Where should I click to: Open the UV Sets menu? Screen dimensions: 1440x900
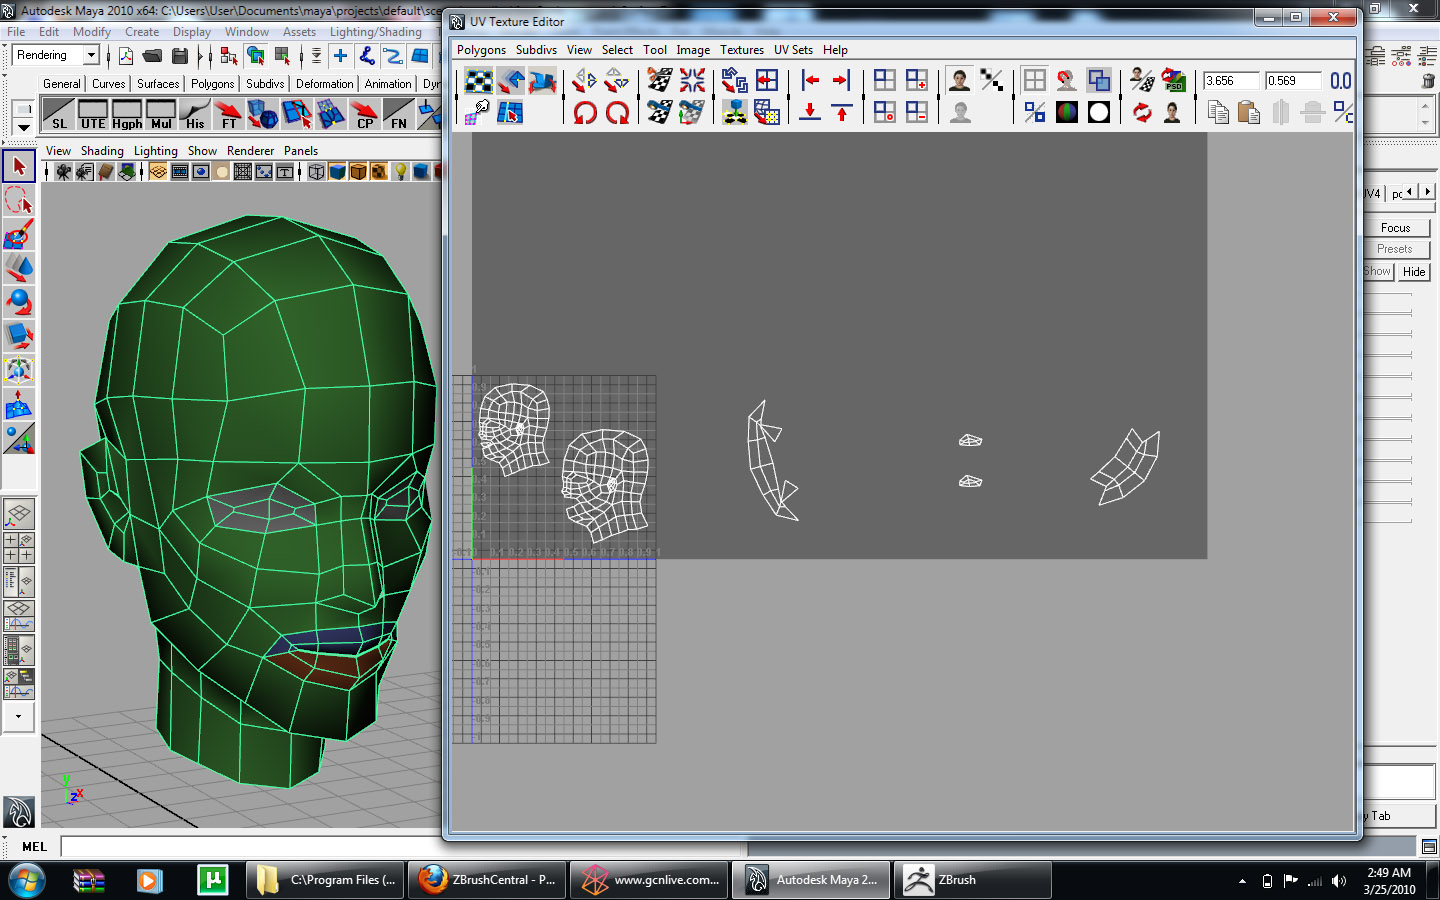(793, 50)
